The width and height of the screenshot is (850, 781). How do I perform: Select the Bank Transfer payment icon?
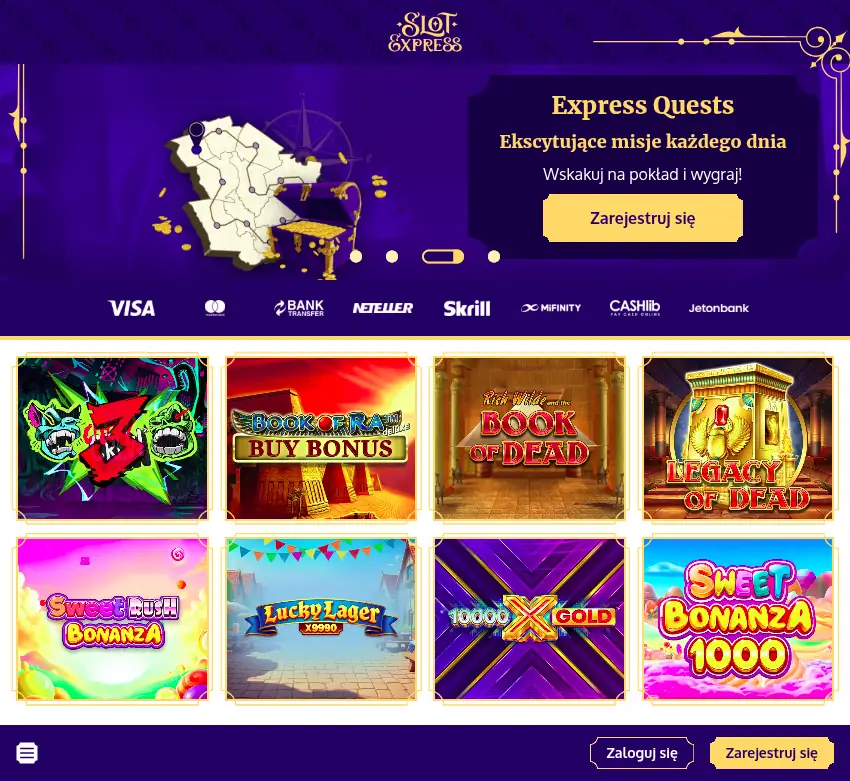pyautogui.click(x=299, y=308)
